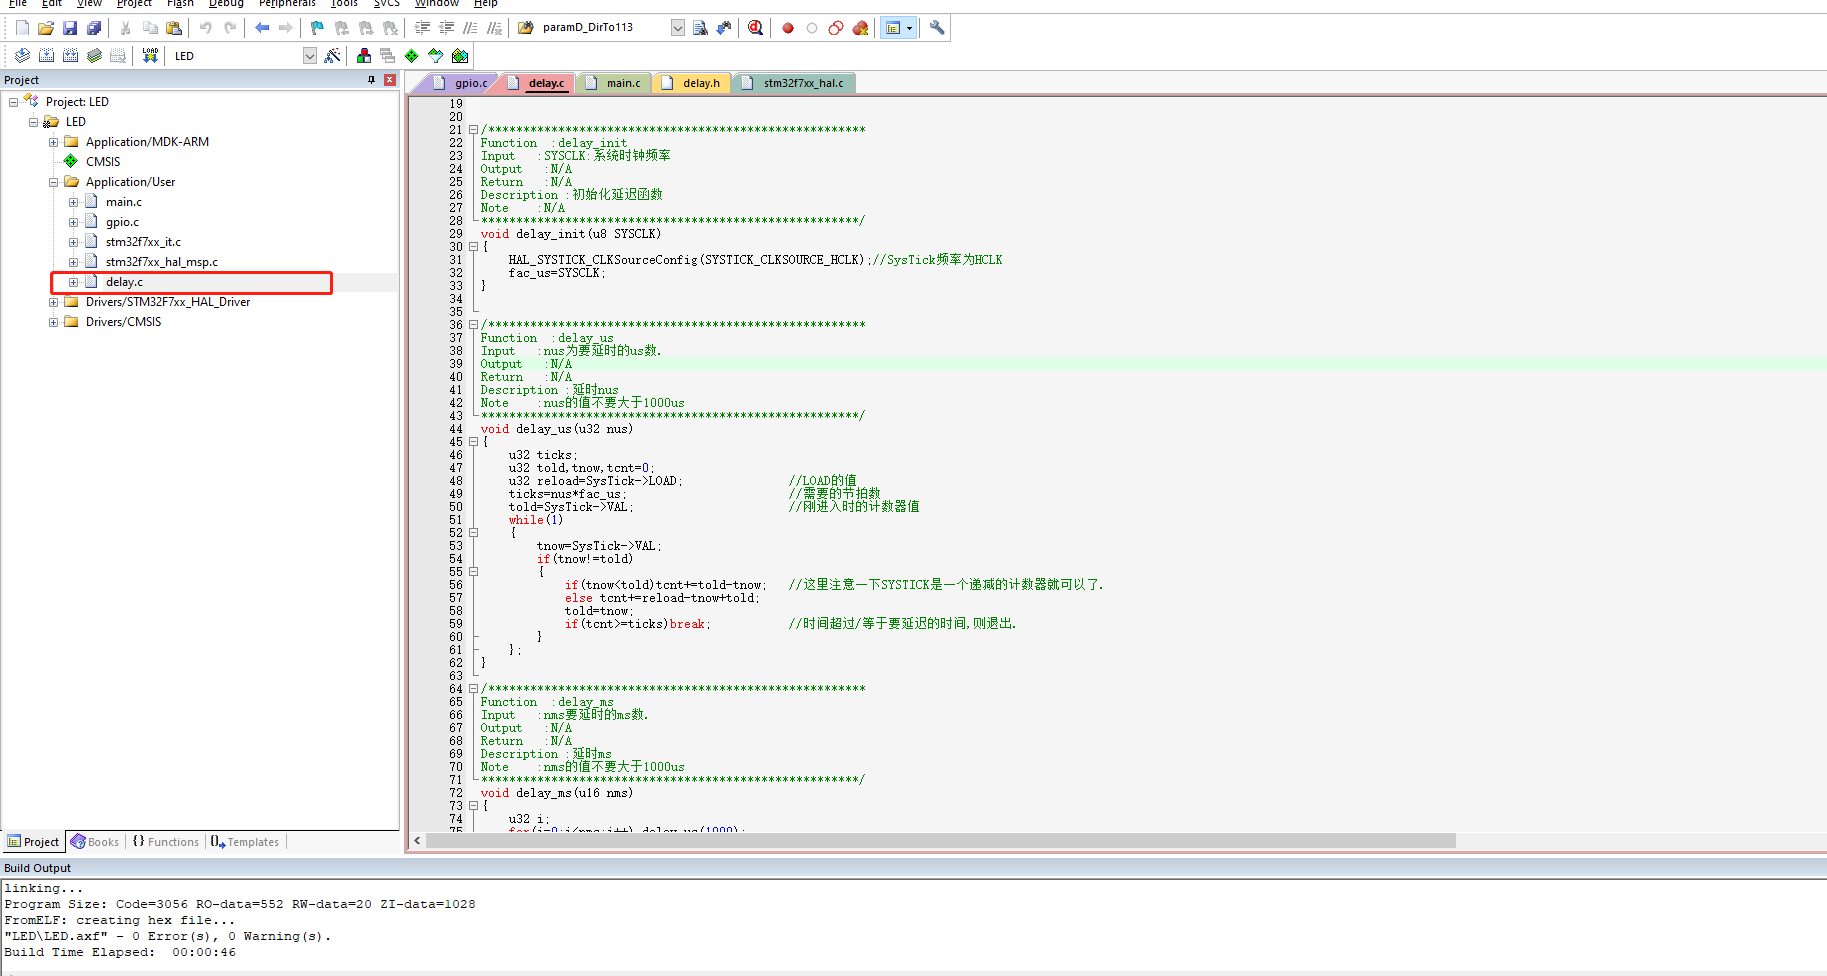Build the LED target
1827x976 pixels.
(46, 55)
